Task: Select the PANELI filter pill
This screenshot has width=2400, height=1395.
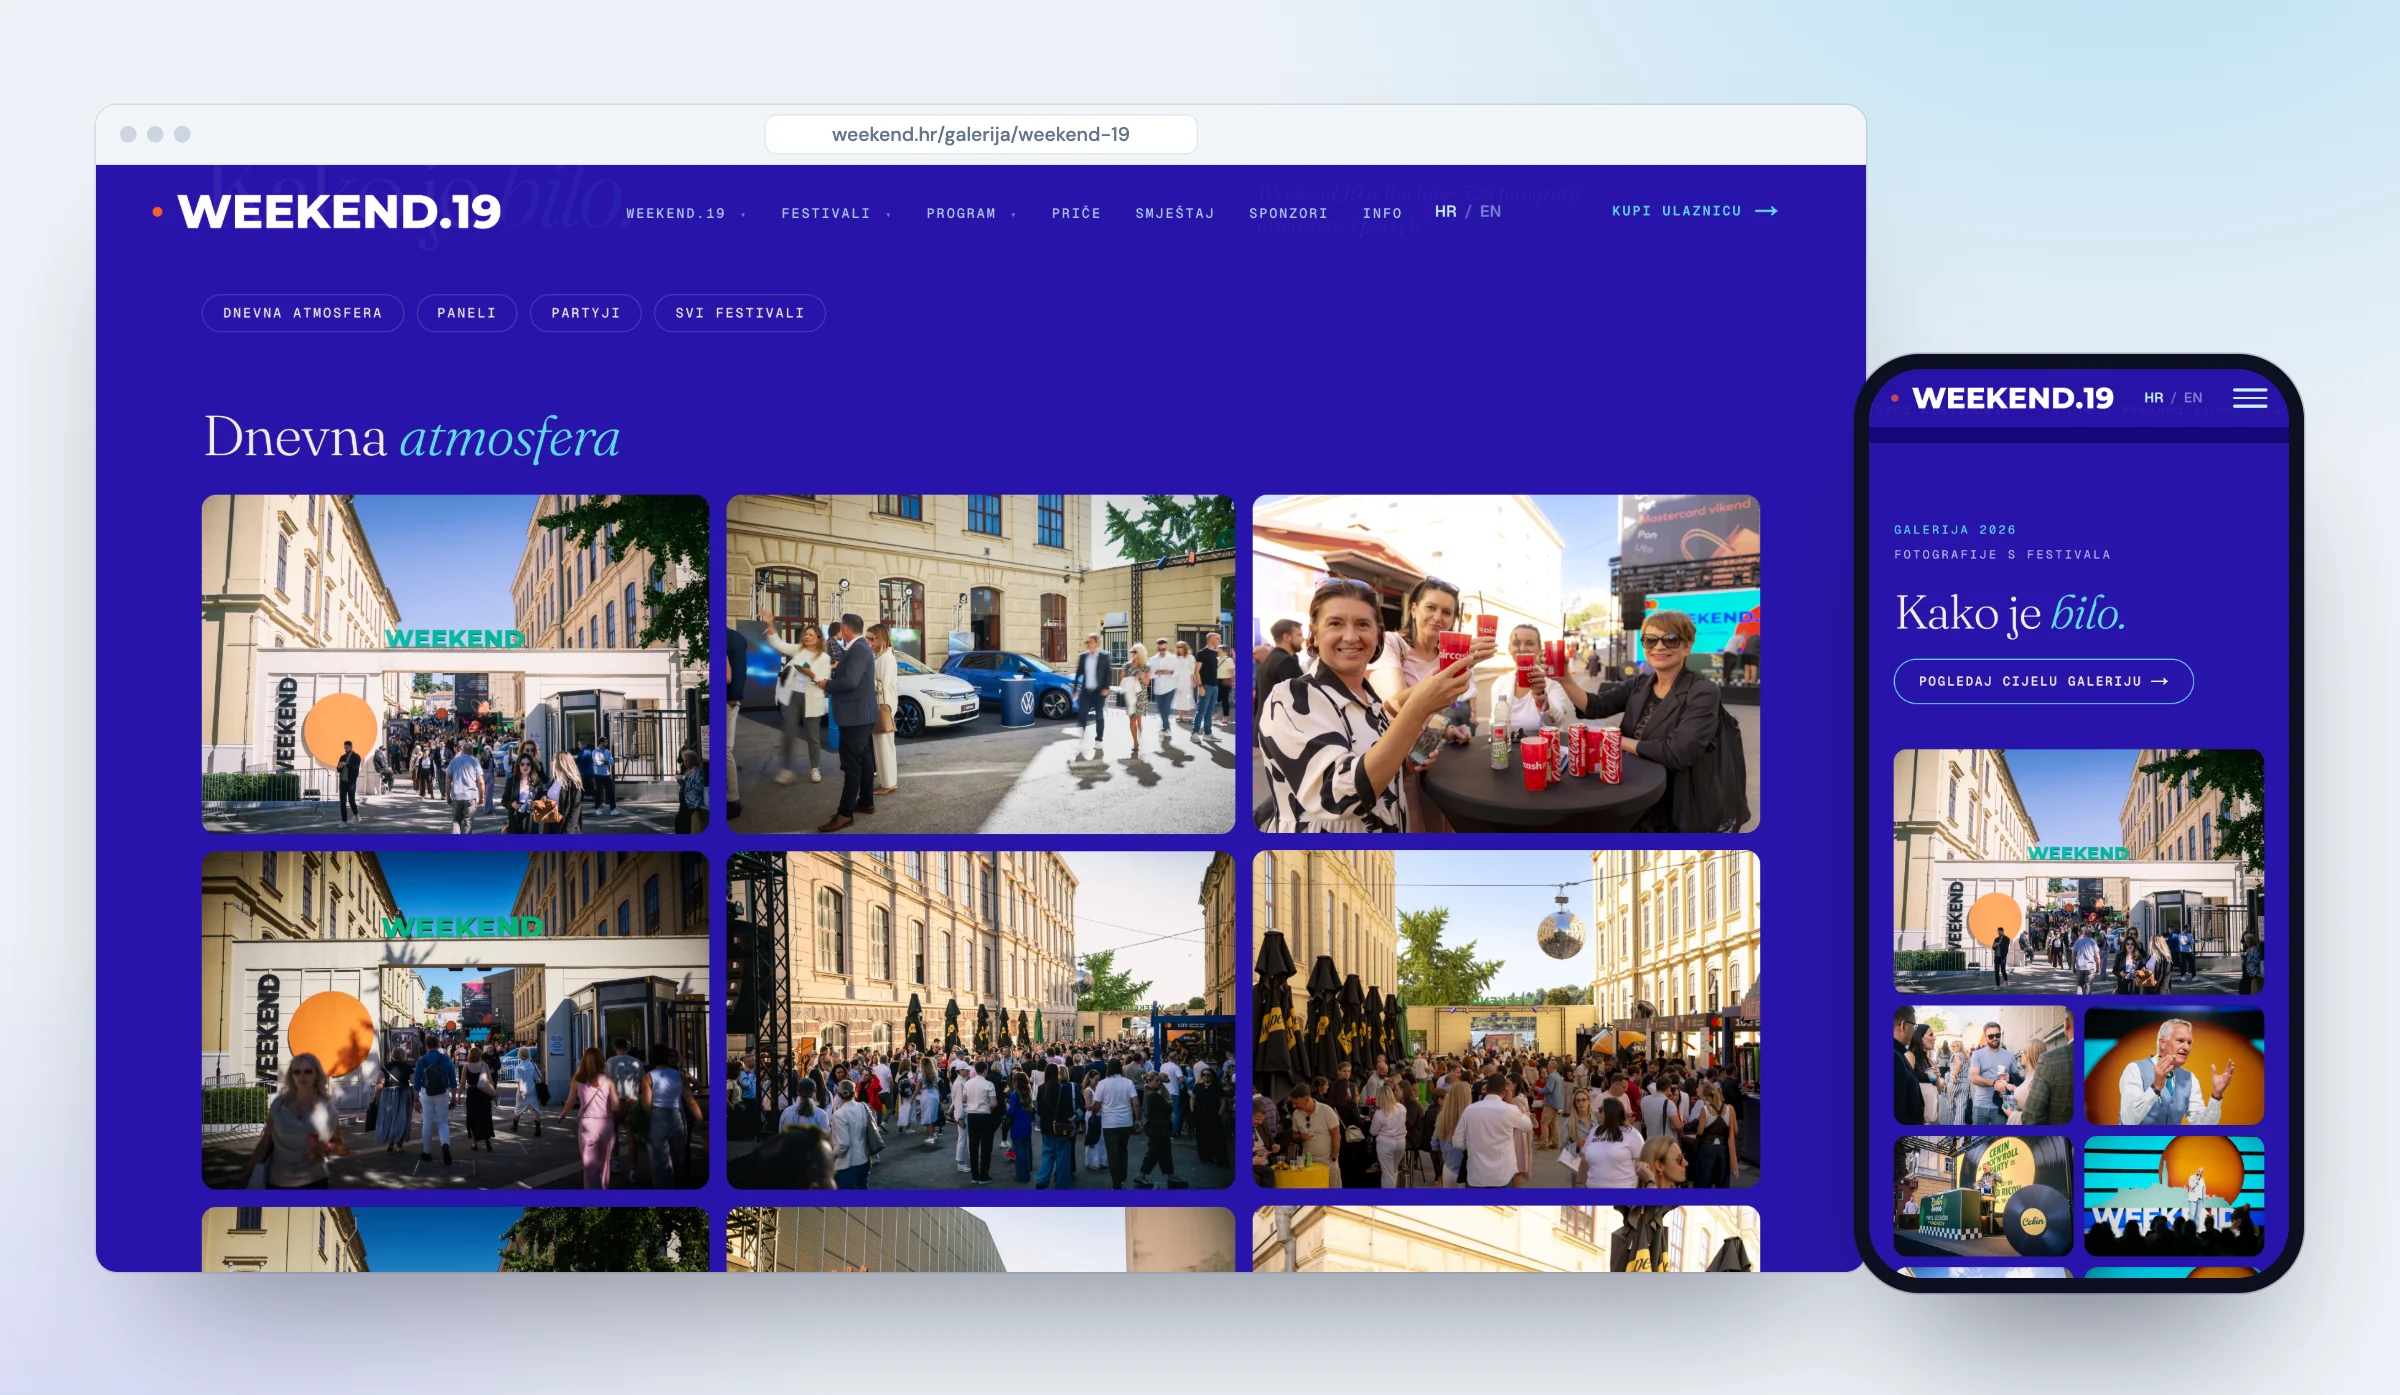Action: [467, 313]
